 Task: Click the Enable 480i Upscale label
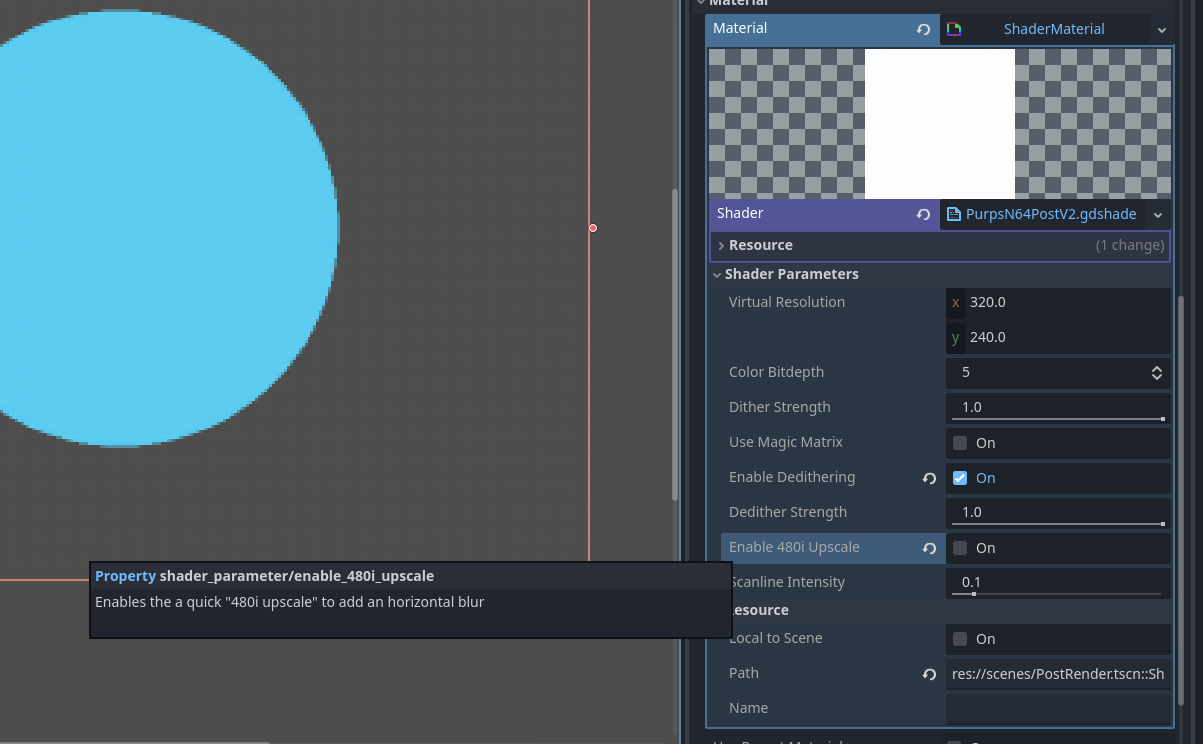[794, 548]
